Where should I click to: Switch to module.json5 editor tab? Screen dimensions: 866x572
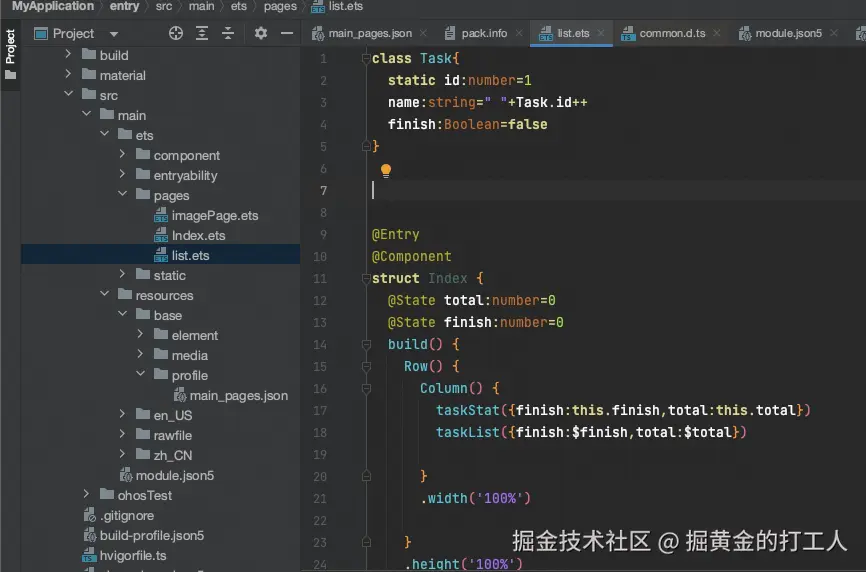(788, 33)
